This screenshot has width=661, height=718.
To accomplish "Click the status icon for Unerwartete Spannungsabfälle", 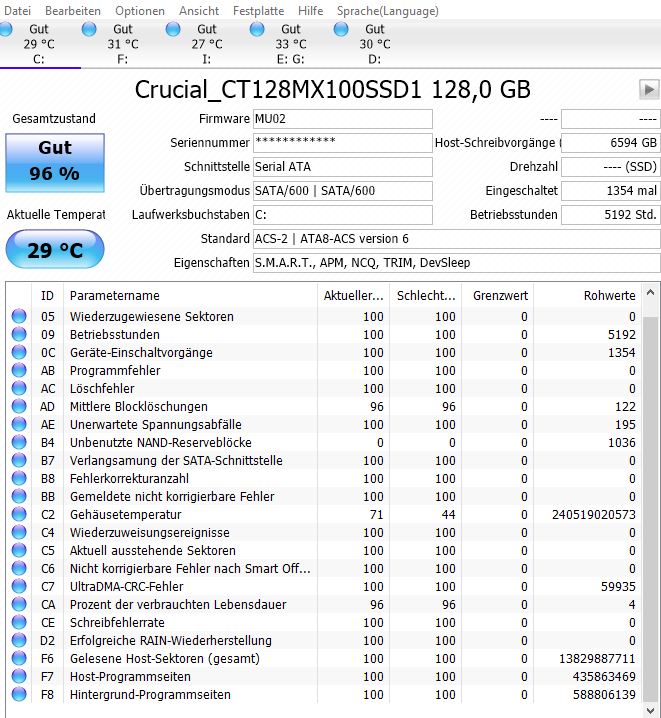I will coord(19,424).
